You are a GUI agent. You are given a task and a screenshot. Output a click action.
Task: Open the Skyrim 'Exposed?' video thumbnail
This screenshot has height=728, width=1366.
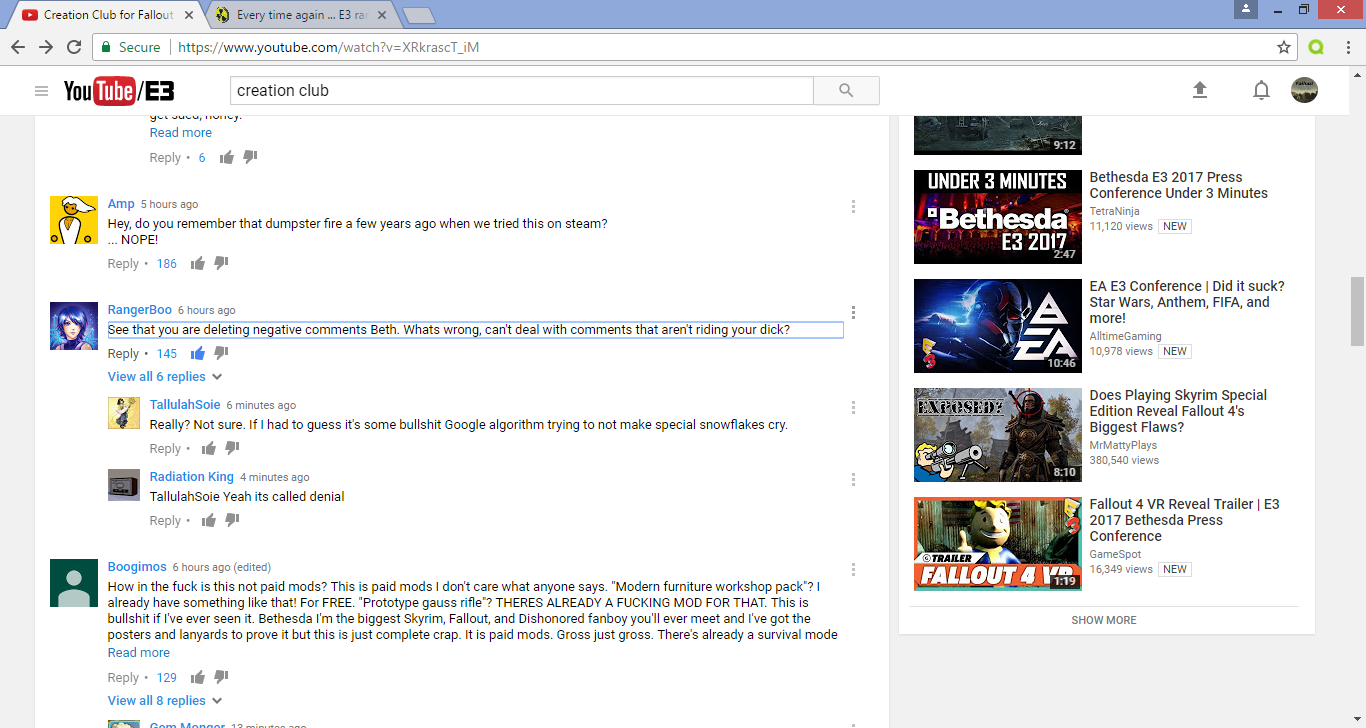[x=998, y=435]
